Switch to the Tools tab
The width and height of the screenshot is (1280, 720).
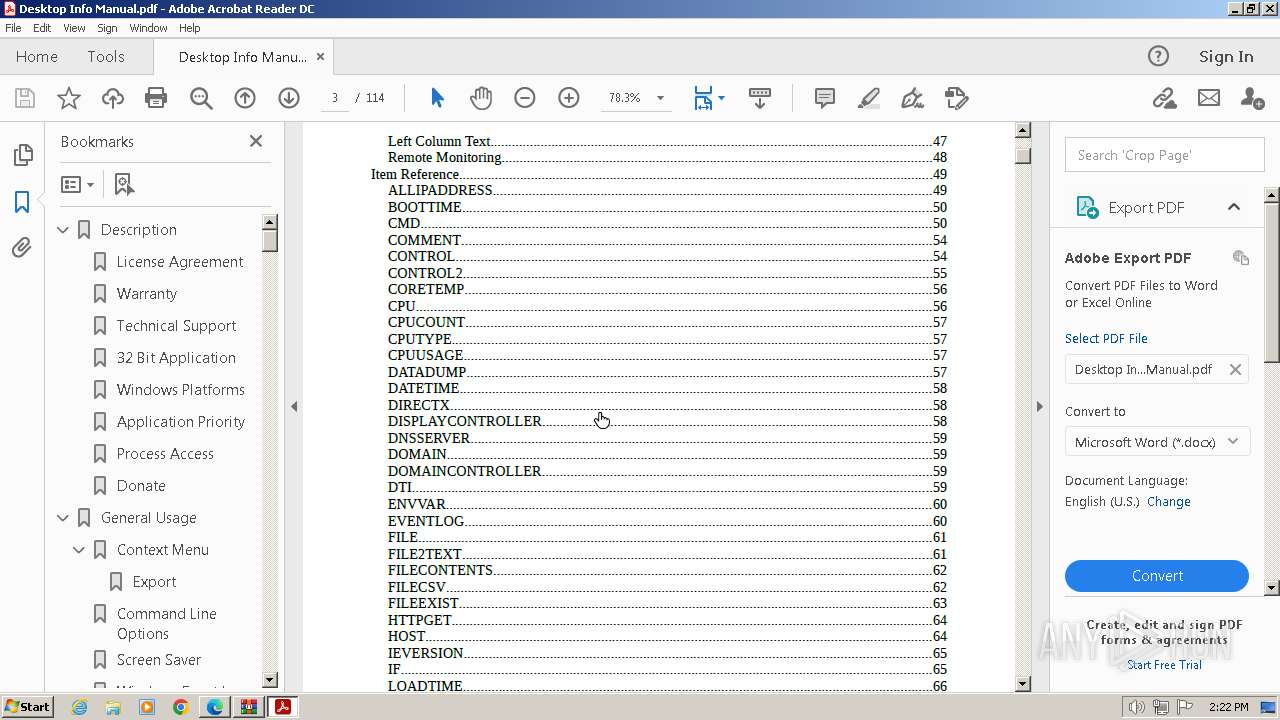(105, 57)
